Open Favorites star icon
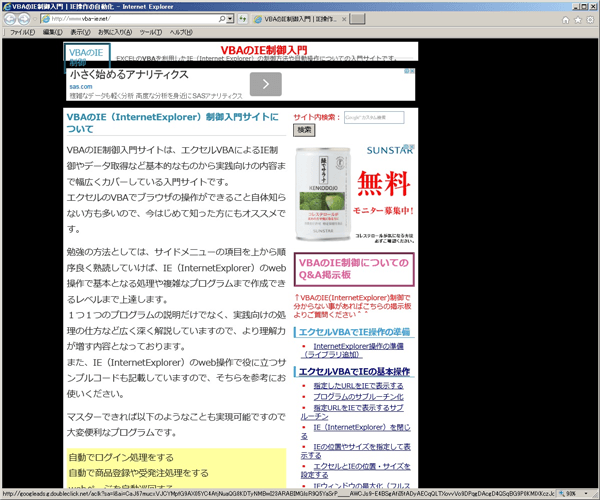This screenshot has height=500, width=600. point(578,20)
